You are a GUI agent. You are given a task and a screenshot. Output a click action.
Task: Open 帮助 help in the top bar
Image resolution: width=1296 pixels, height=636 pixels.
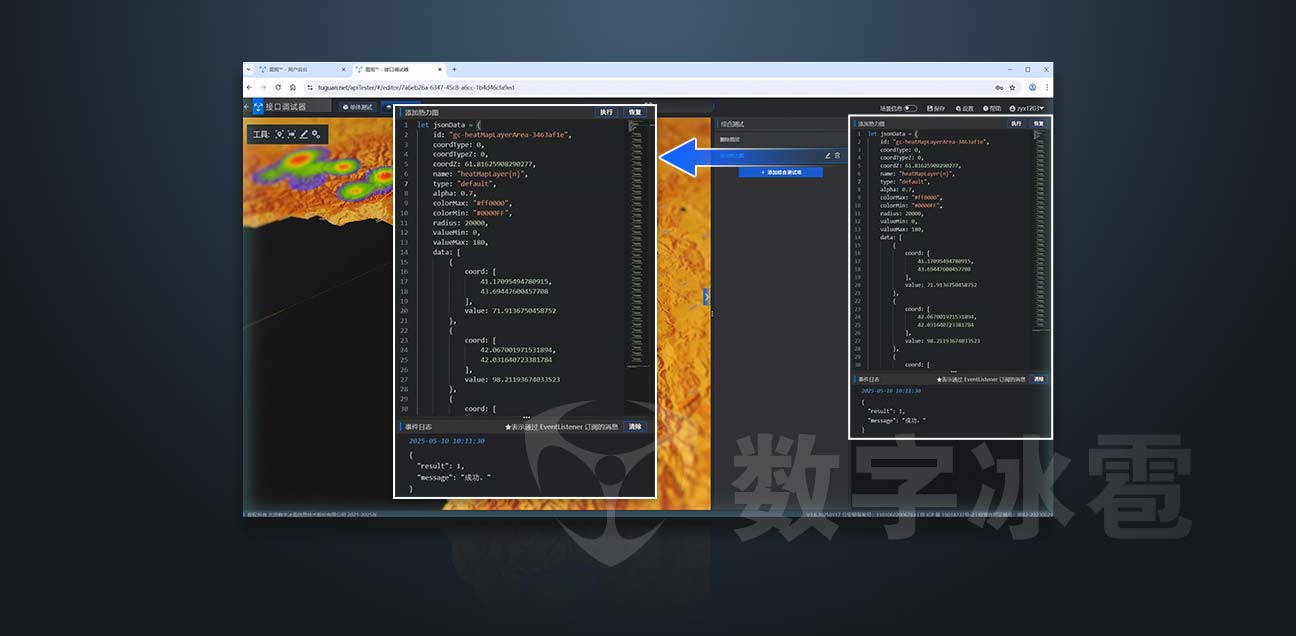[992, 108]
